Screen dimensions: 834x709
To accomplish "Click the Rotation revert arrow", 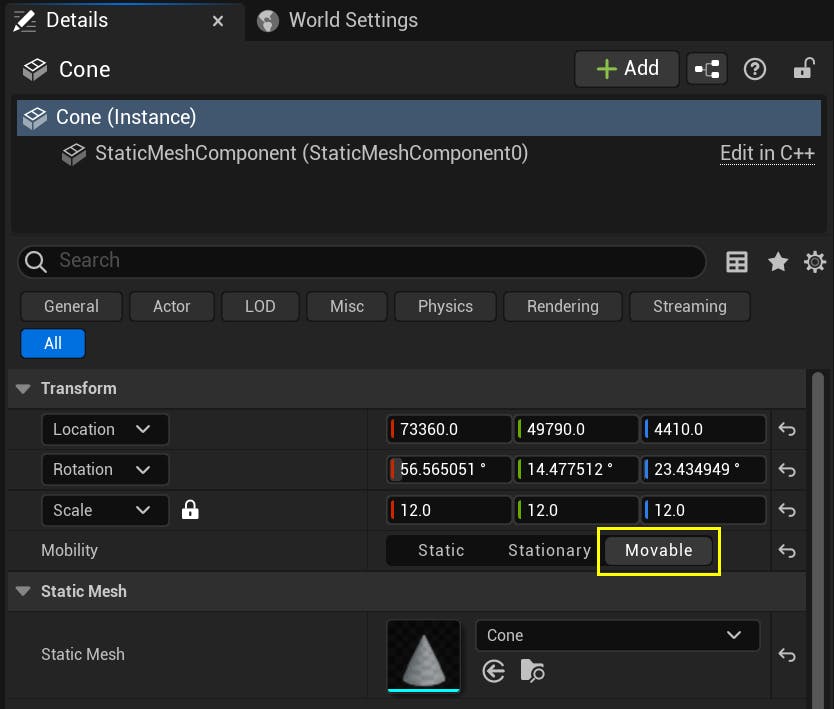I will [x=788, y=470].
